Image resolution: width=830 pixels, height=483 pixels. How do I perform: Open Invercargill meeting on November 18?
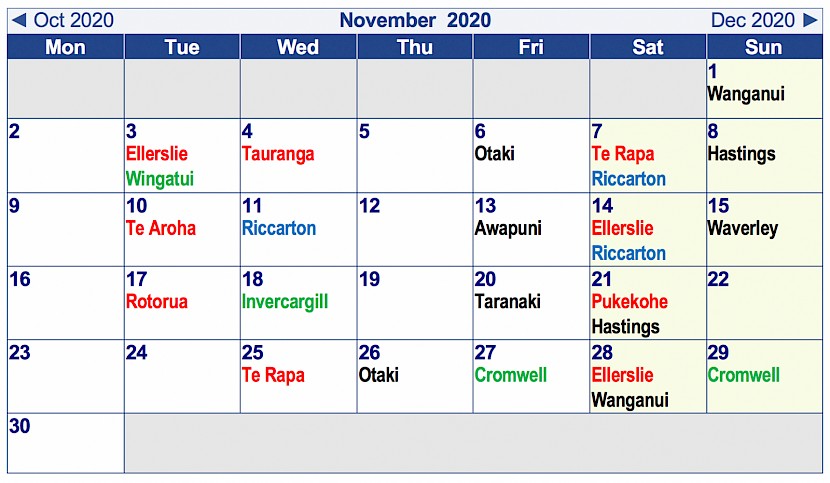tap(285, 302)
